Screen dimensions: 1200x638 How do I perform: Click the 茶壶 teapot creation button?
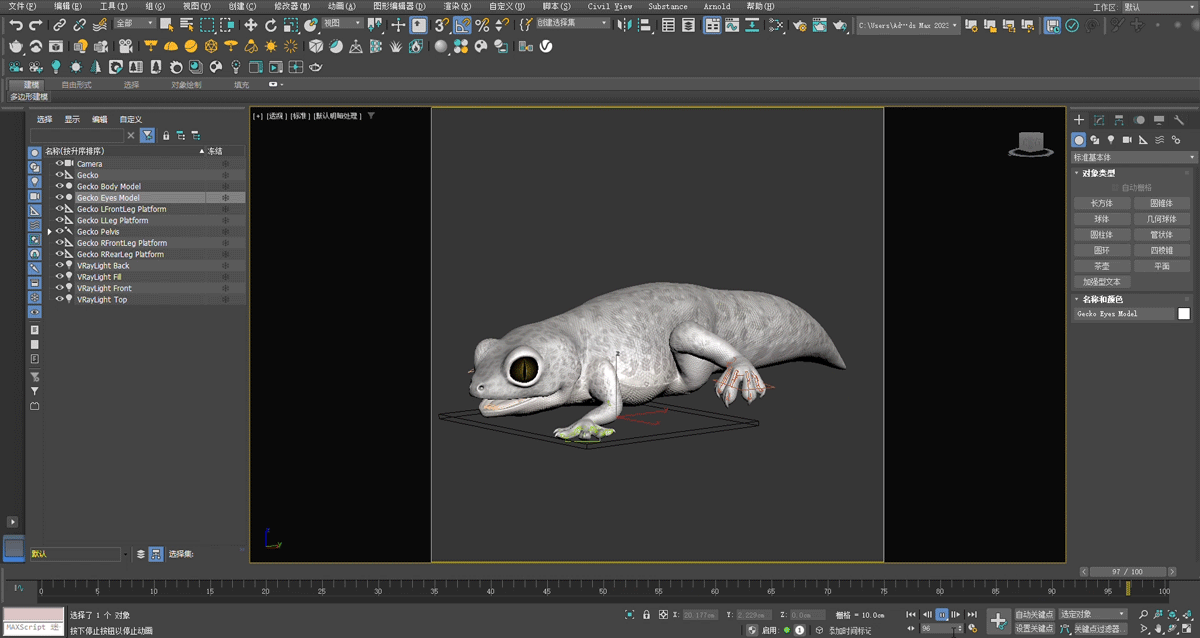1102,264
